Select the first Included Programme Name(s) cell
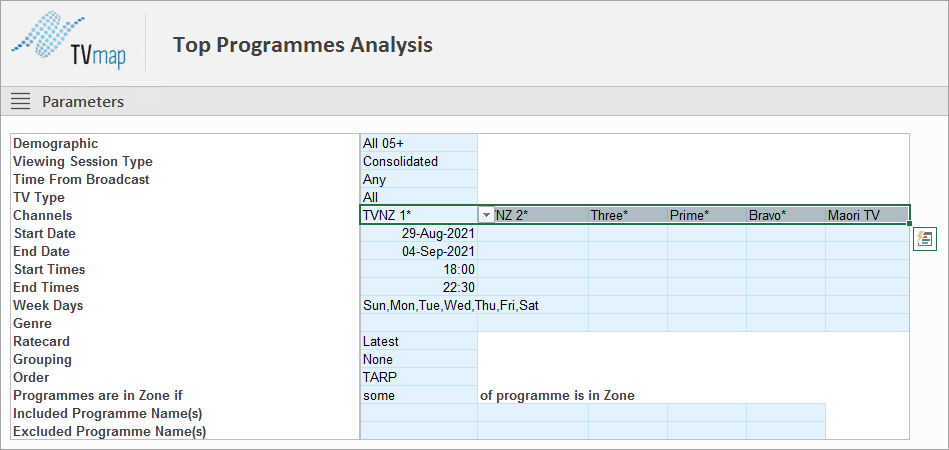 (419, 413)
